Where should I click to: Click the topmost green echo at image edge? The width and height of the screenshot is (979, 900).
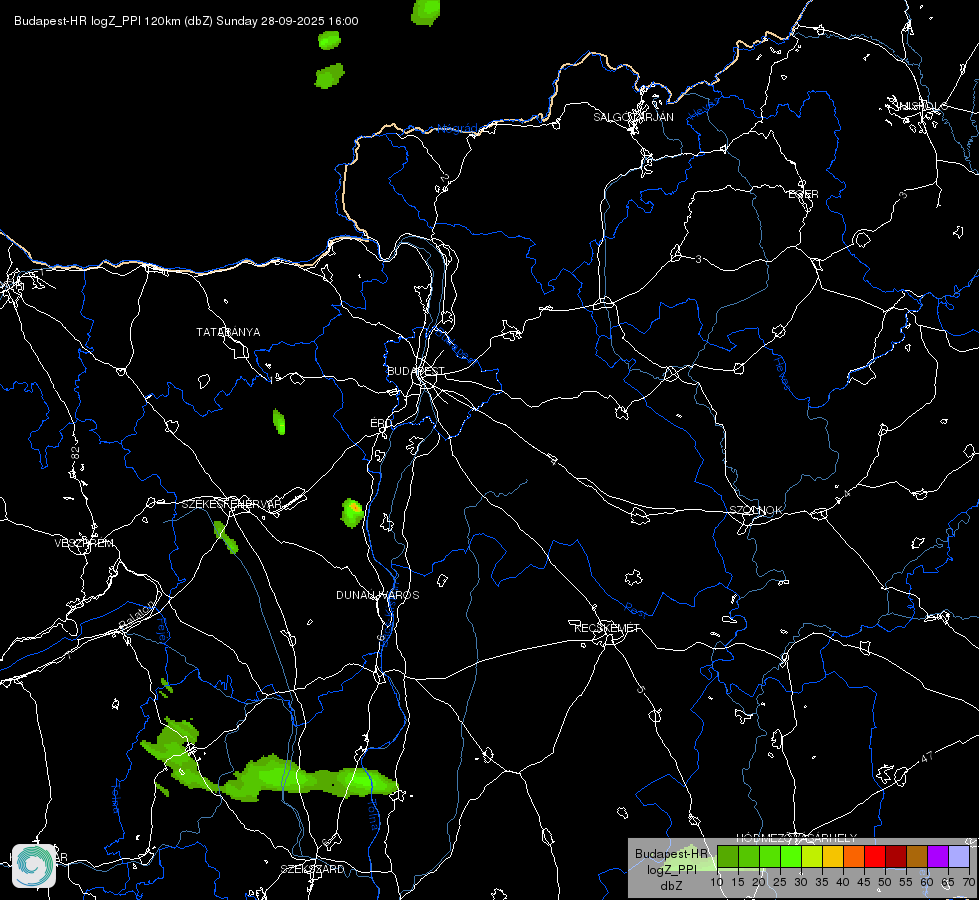(426, 12)
